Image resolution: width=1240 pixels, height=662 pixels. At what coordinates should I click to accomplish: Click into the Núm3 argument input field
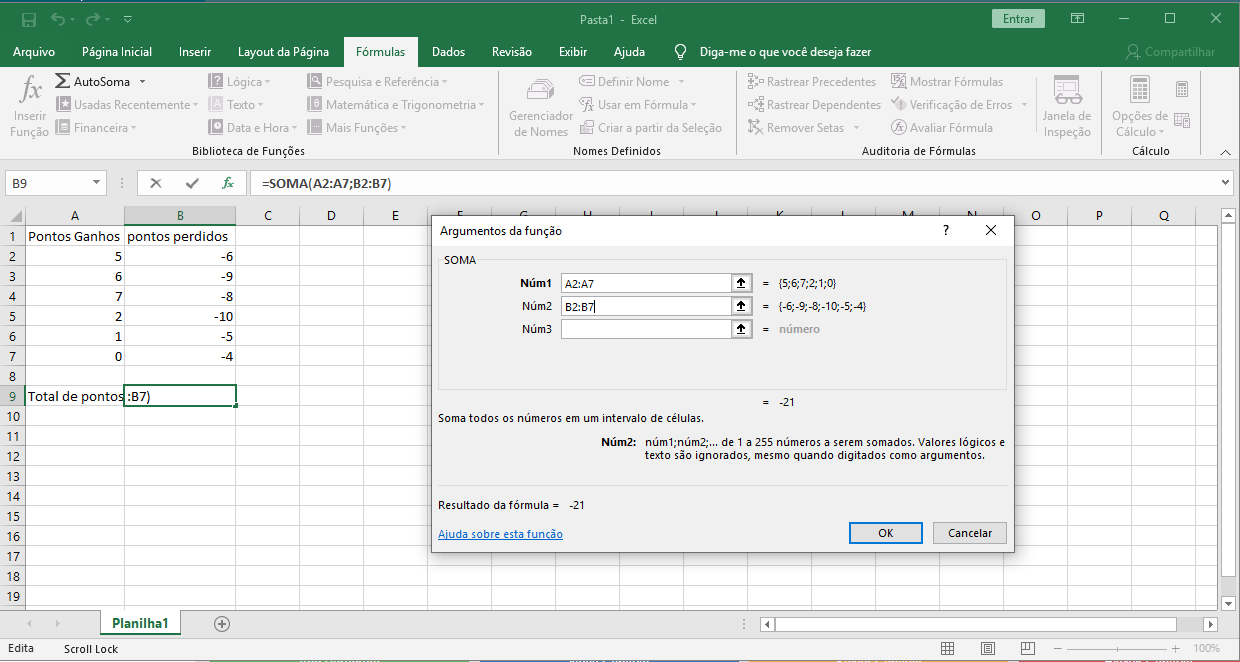[x=646, y=329]
